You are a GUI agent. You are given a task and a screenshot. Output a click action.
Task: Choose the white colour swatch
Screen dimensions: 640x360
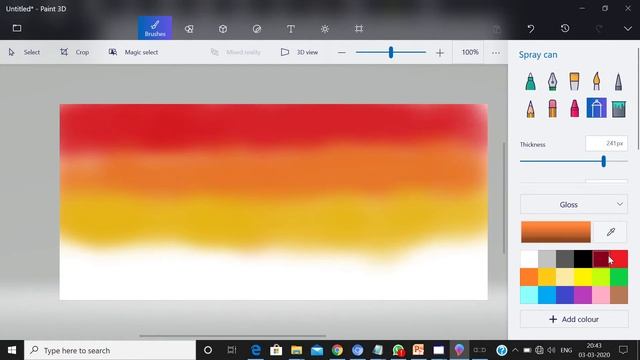click(x=529, y=259)
